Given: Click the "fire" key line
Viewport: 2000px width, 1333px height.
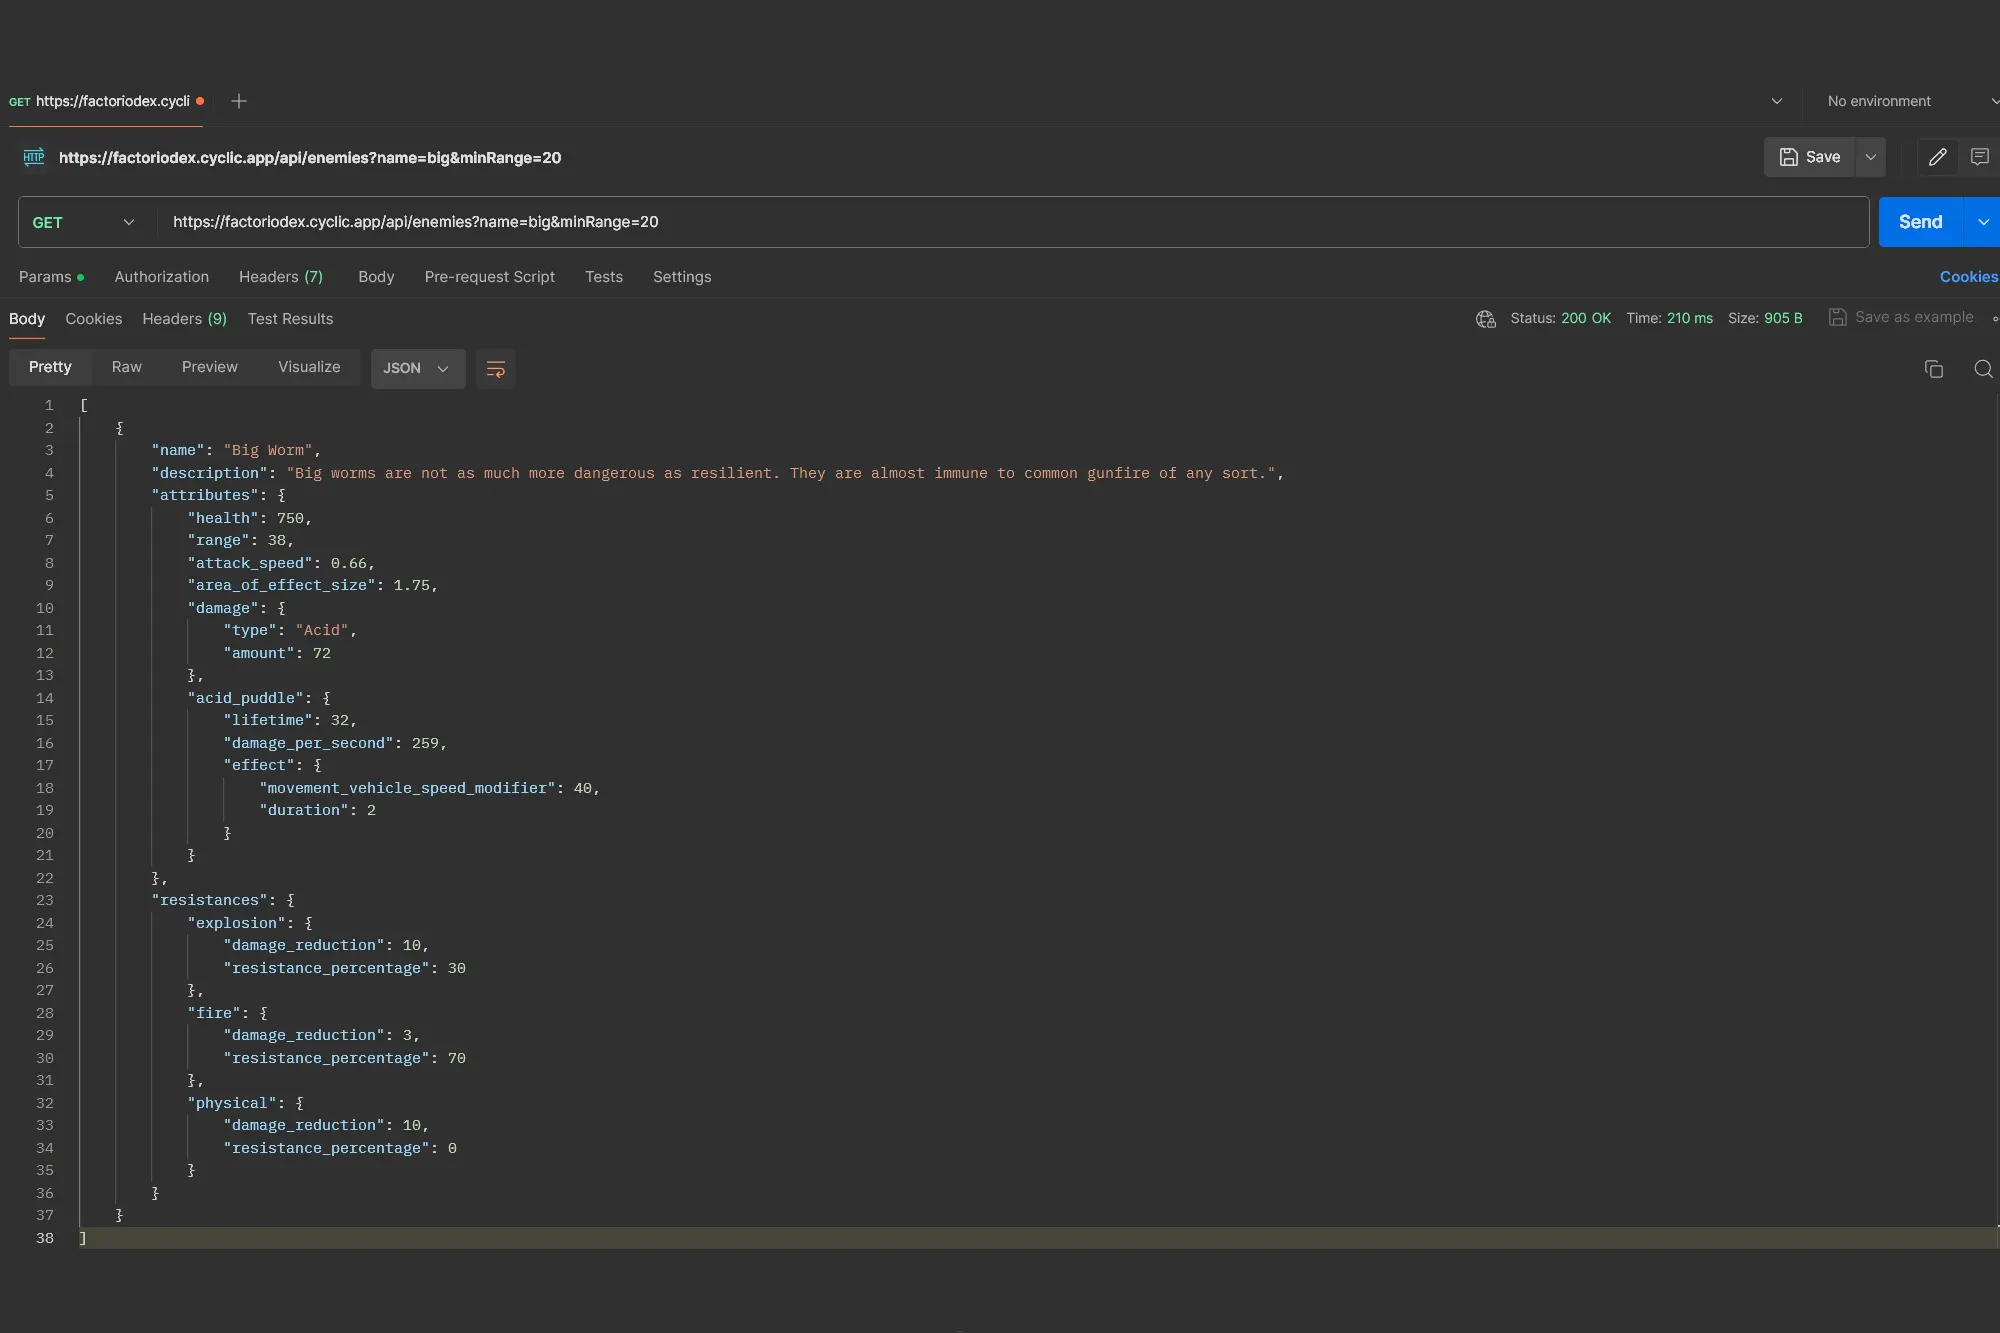Looking at the screenshot, I should point(227,1013).
